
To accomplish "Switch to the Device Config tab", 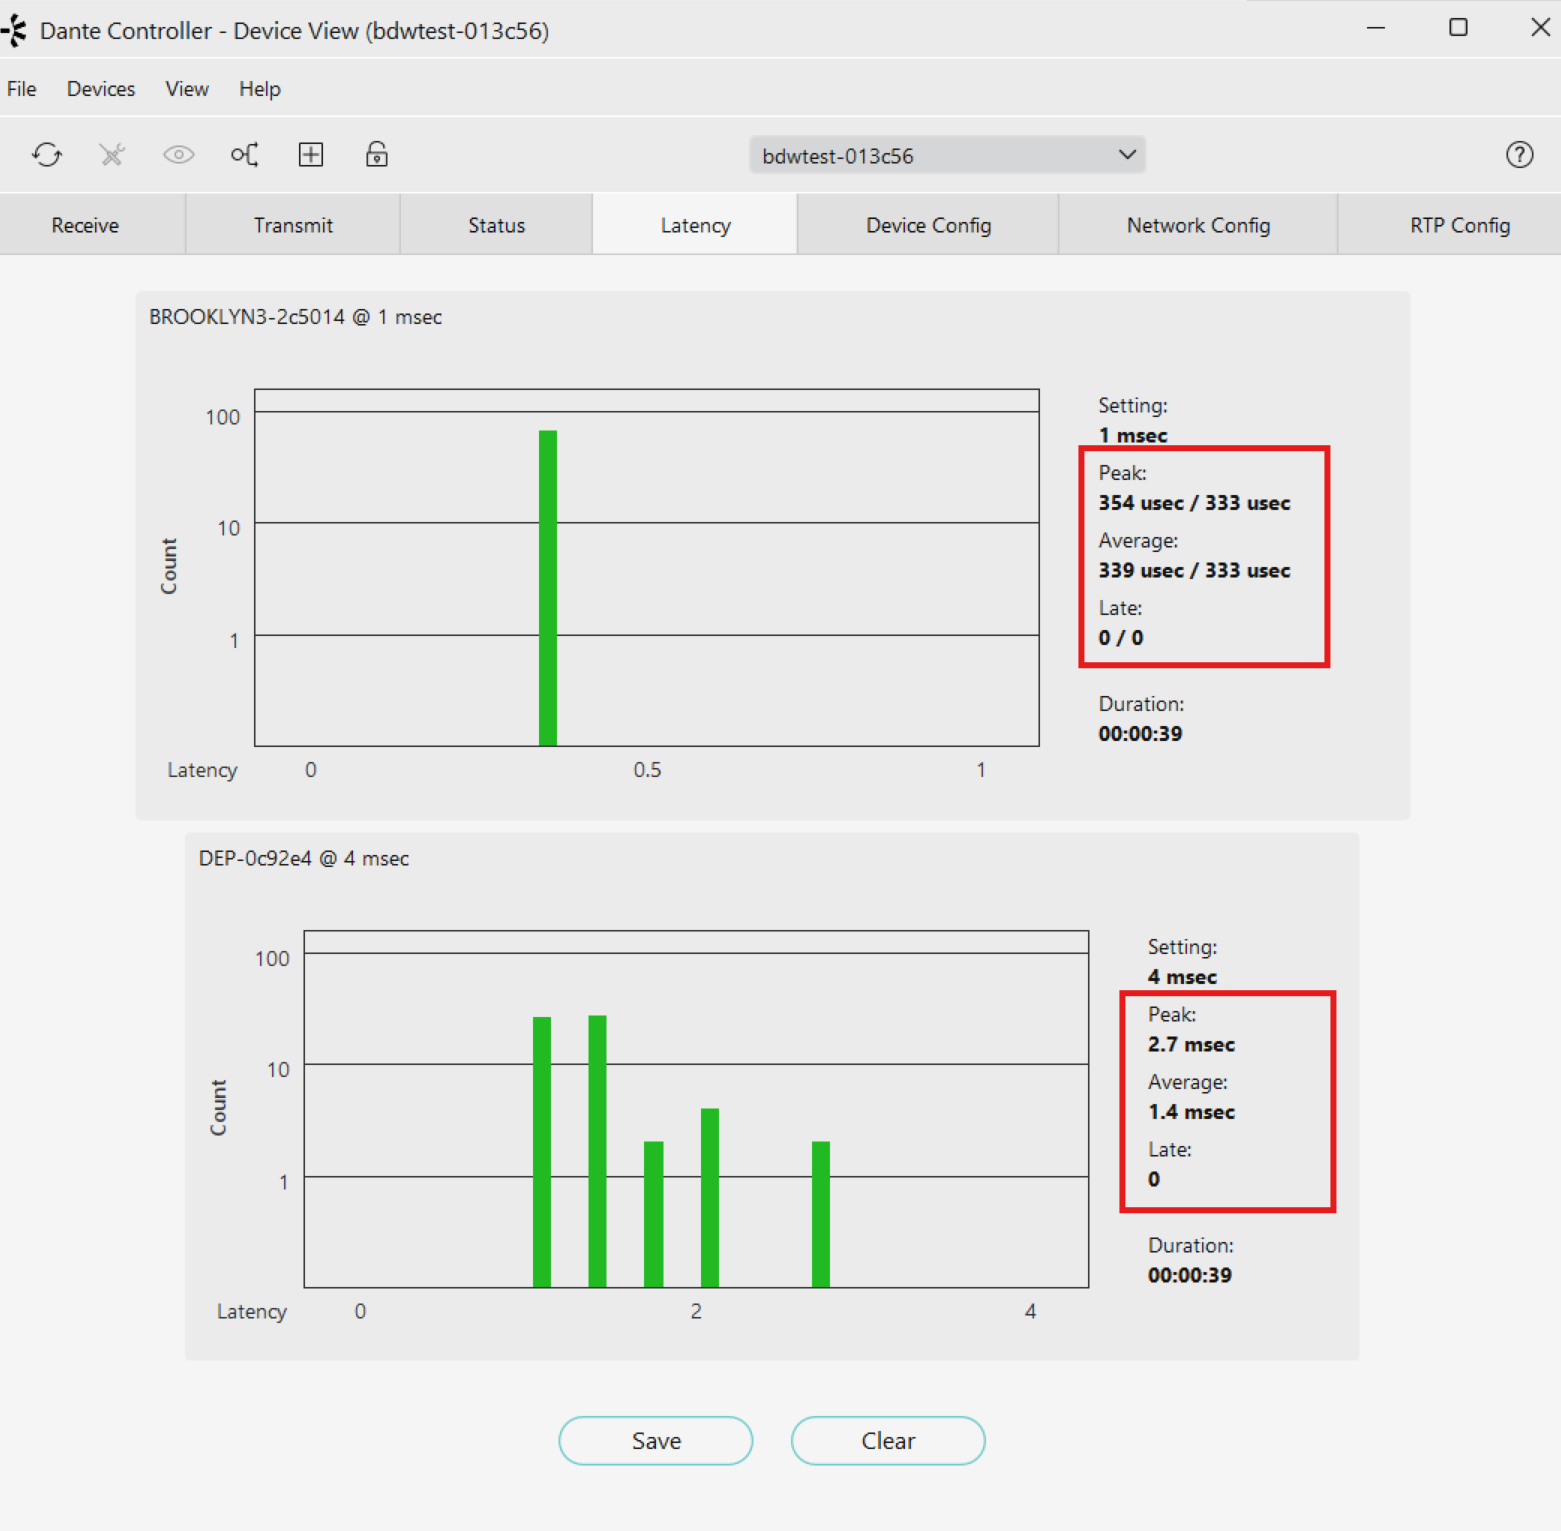I will point(928,225).
